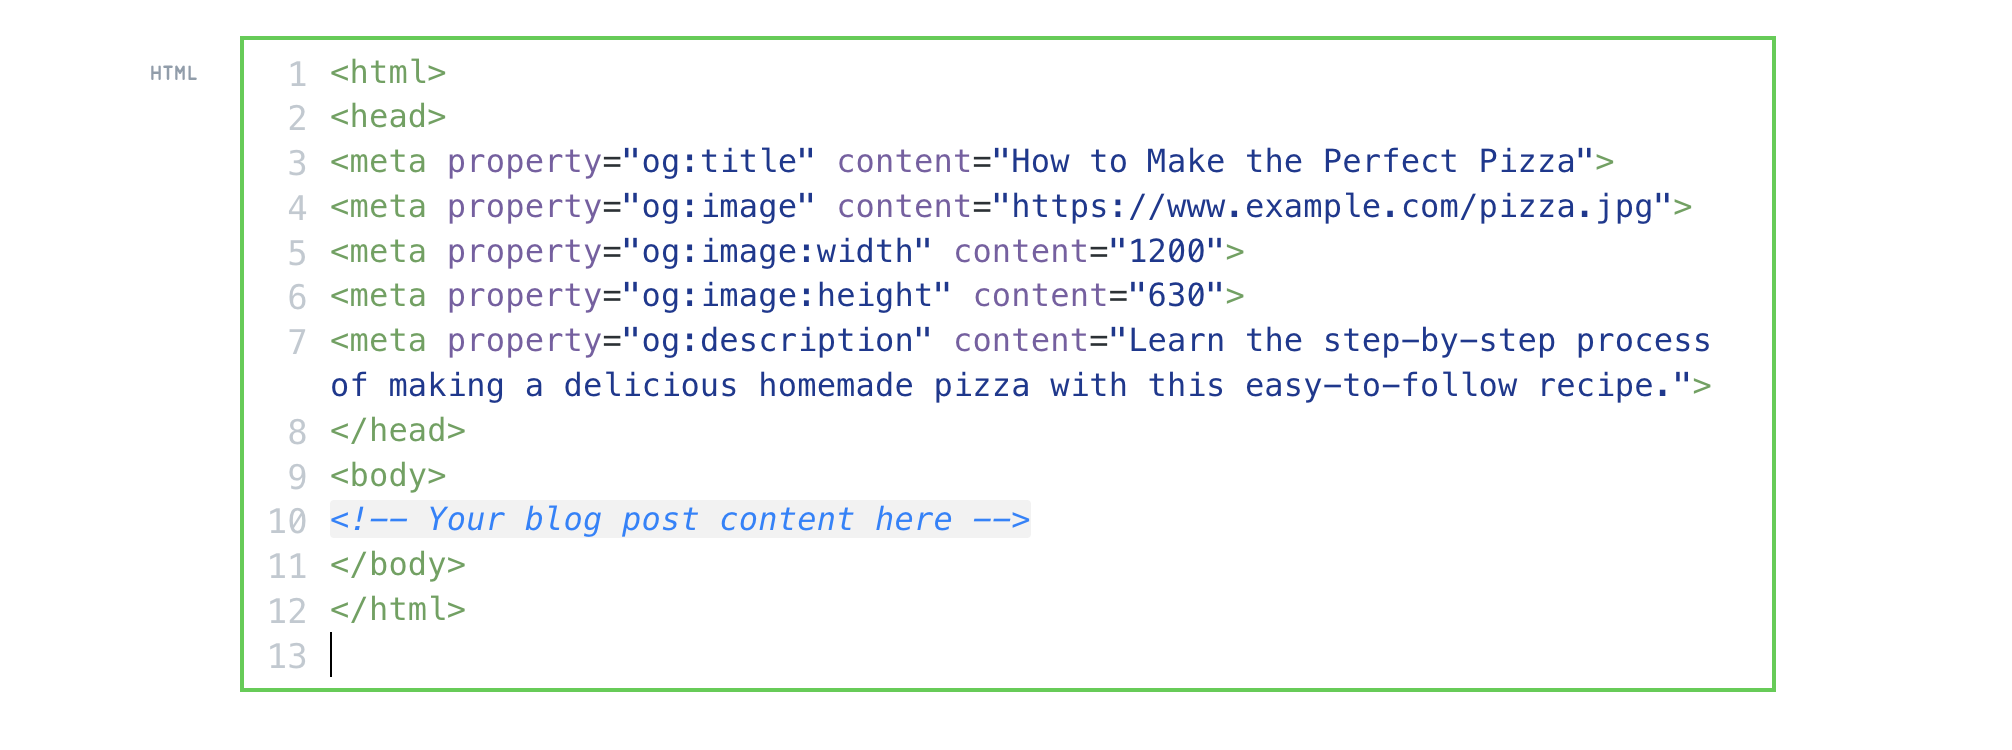This screenshot has width=2012, height=750.
Task: Click line number 13 in gutter
Action: pyautogui.click(x=287, y=656)
